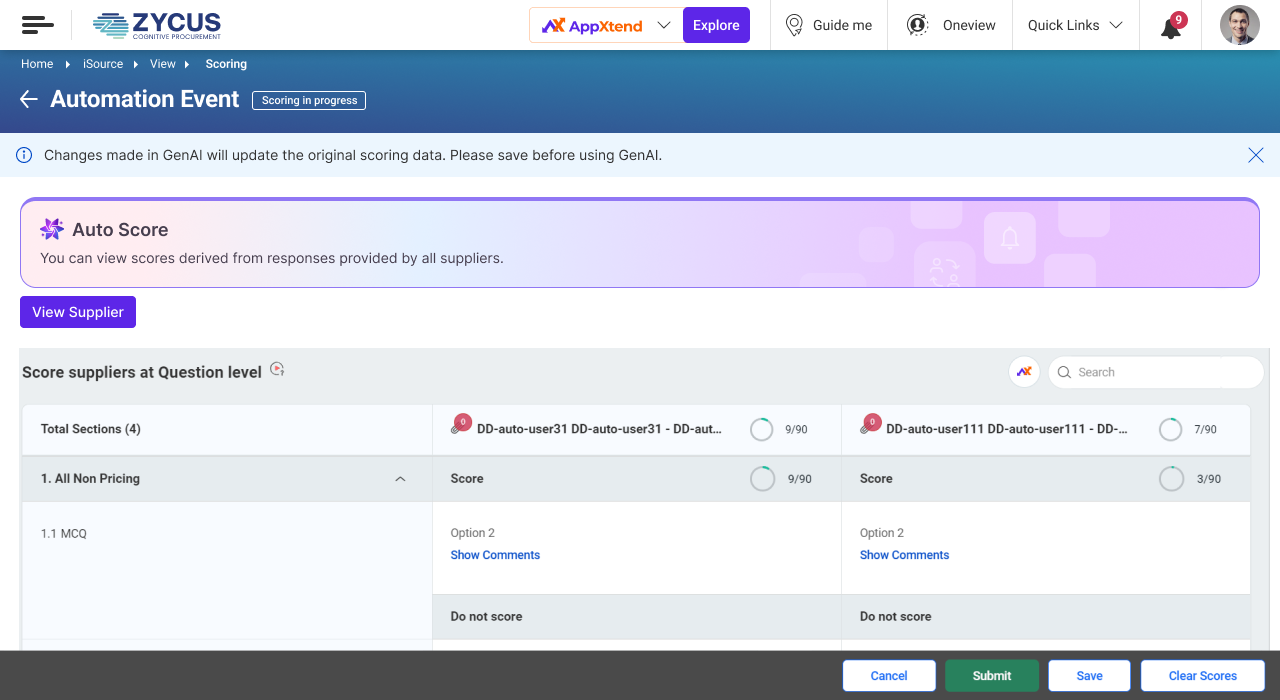The height and width of the screenshot is (700, 1280).
Task: Open the user profile avatar
Action: pos(1239,26)
